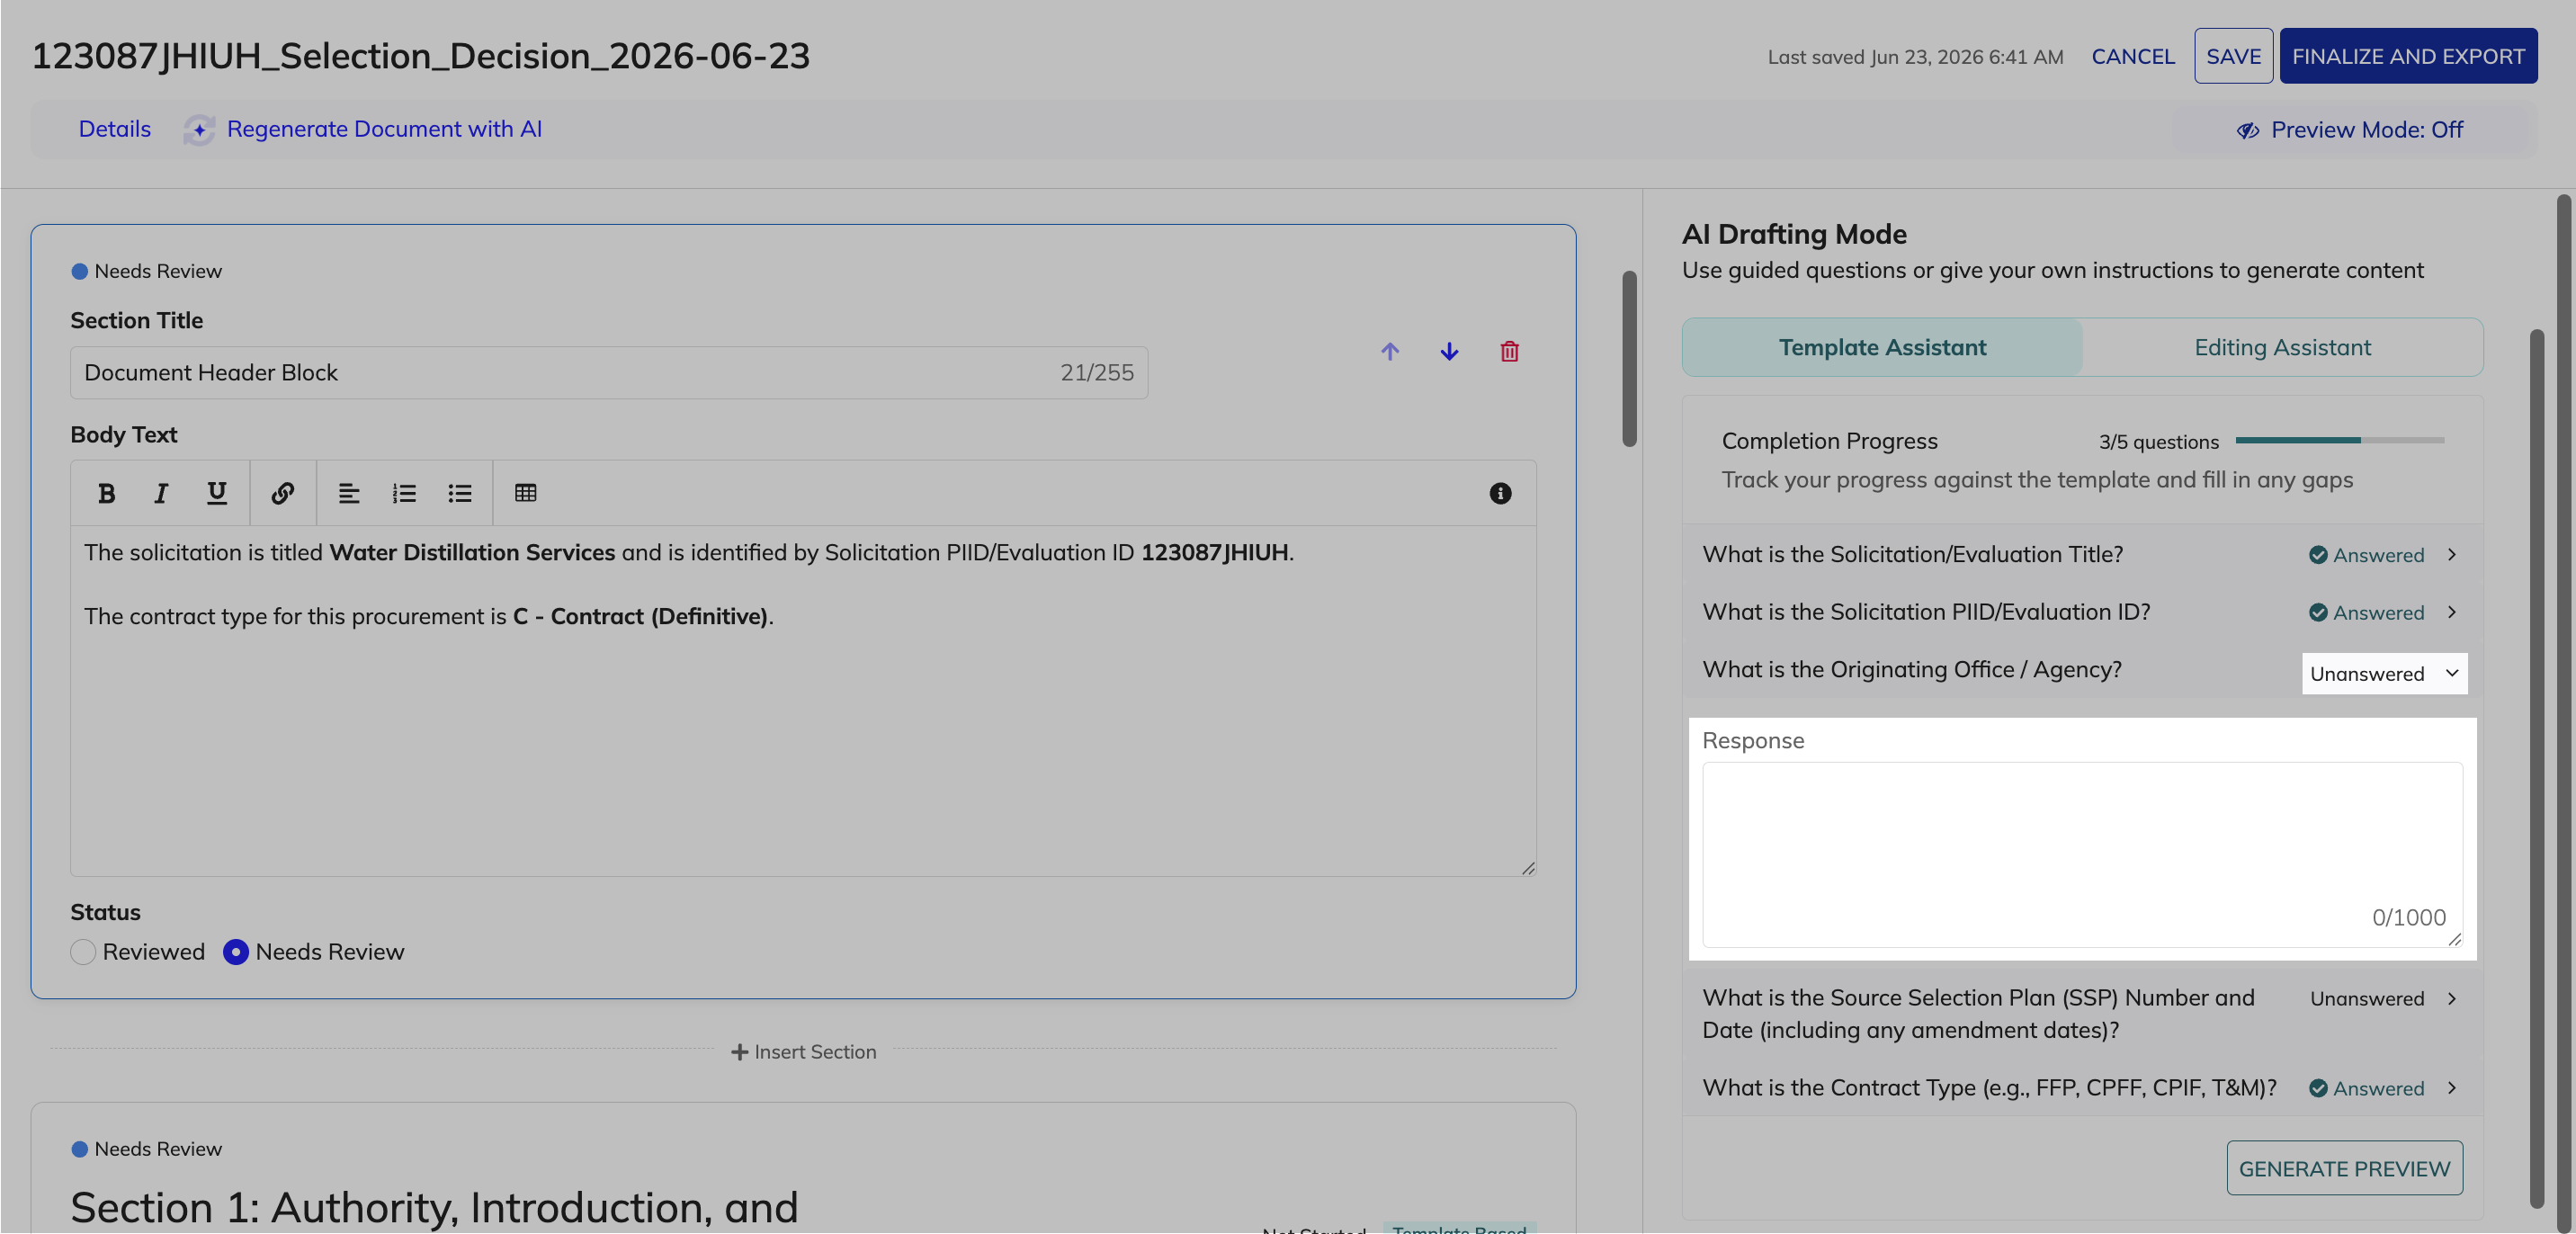Click the 'Water Distillation Services' bold text

pos(472,553)
